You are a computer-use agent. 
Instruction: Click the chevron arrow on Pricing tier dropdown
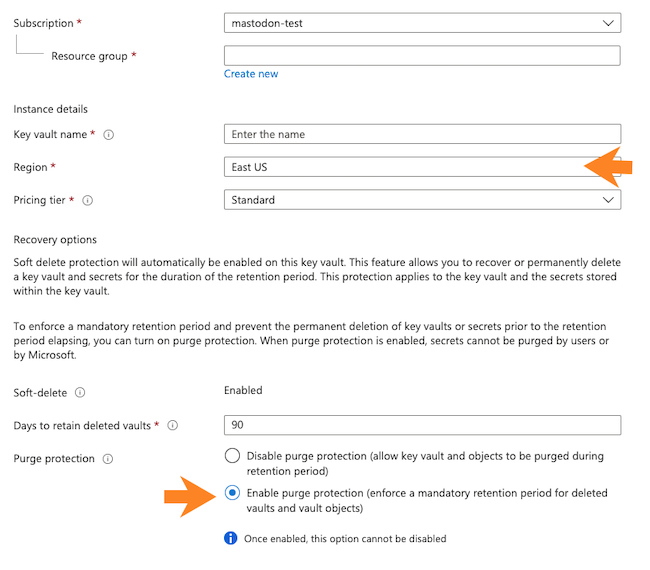[x=609, y=200]
